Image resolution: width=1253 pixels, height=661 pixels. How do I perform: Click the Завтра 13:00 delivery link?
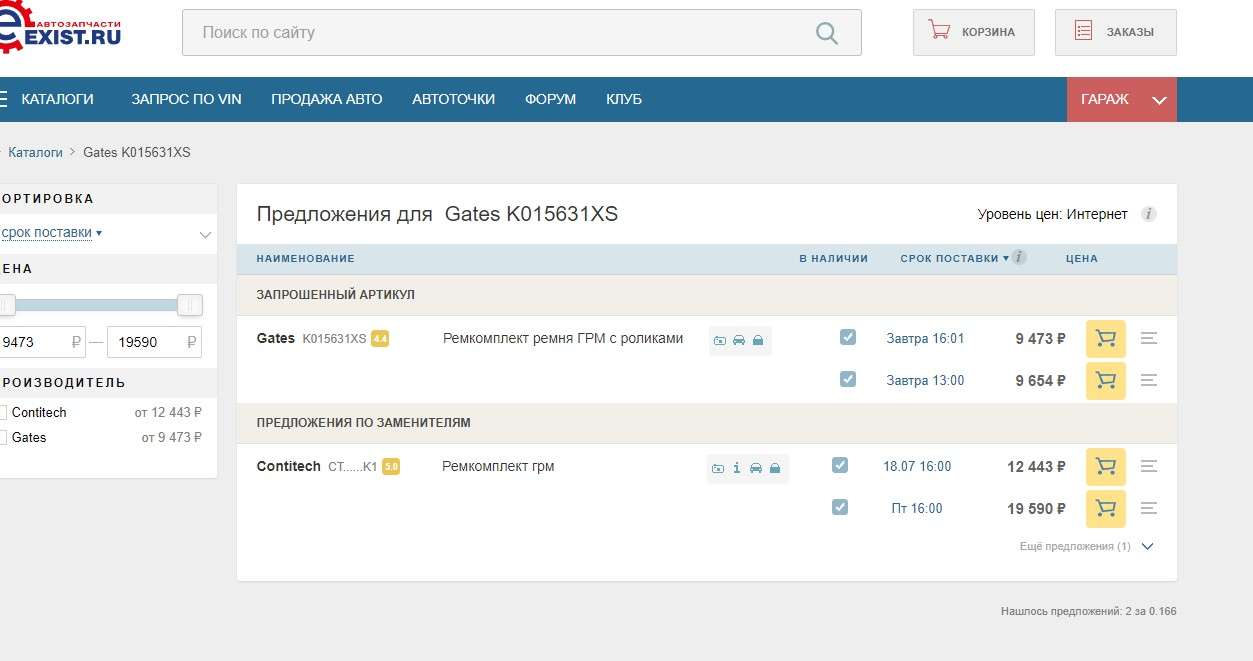(x=925, y=380)
